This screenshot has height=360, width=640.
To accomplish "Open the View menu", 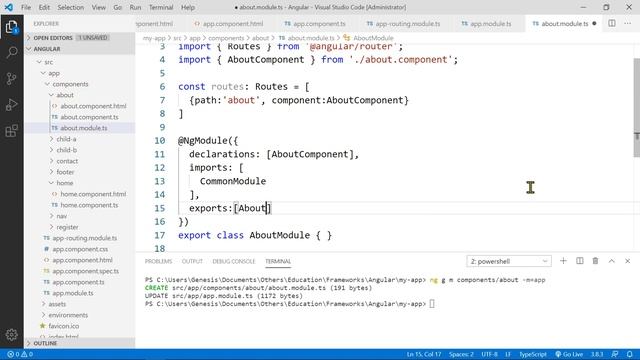I will pyautogui.click(x=98, y=7).
